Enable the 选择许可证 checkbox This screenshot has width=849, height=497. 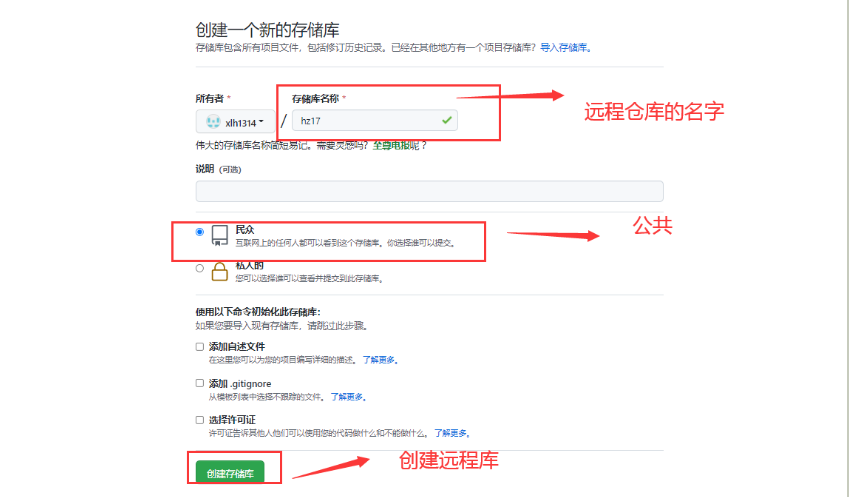click(200, 420)
